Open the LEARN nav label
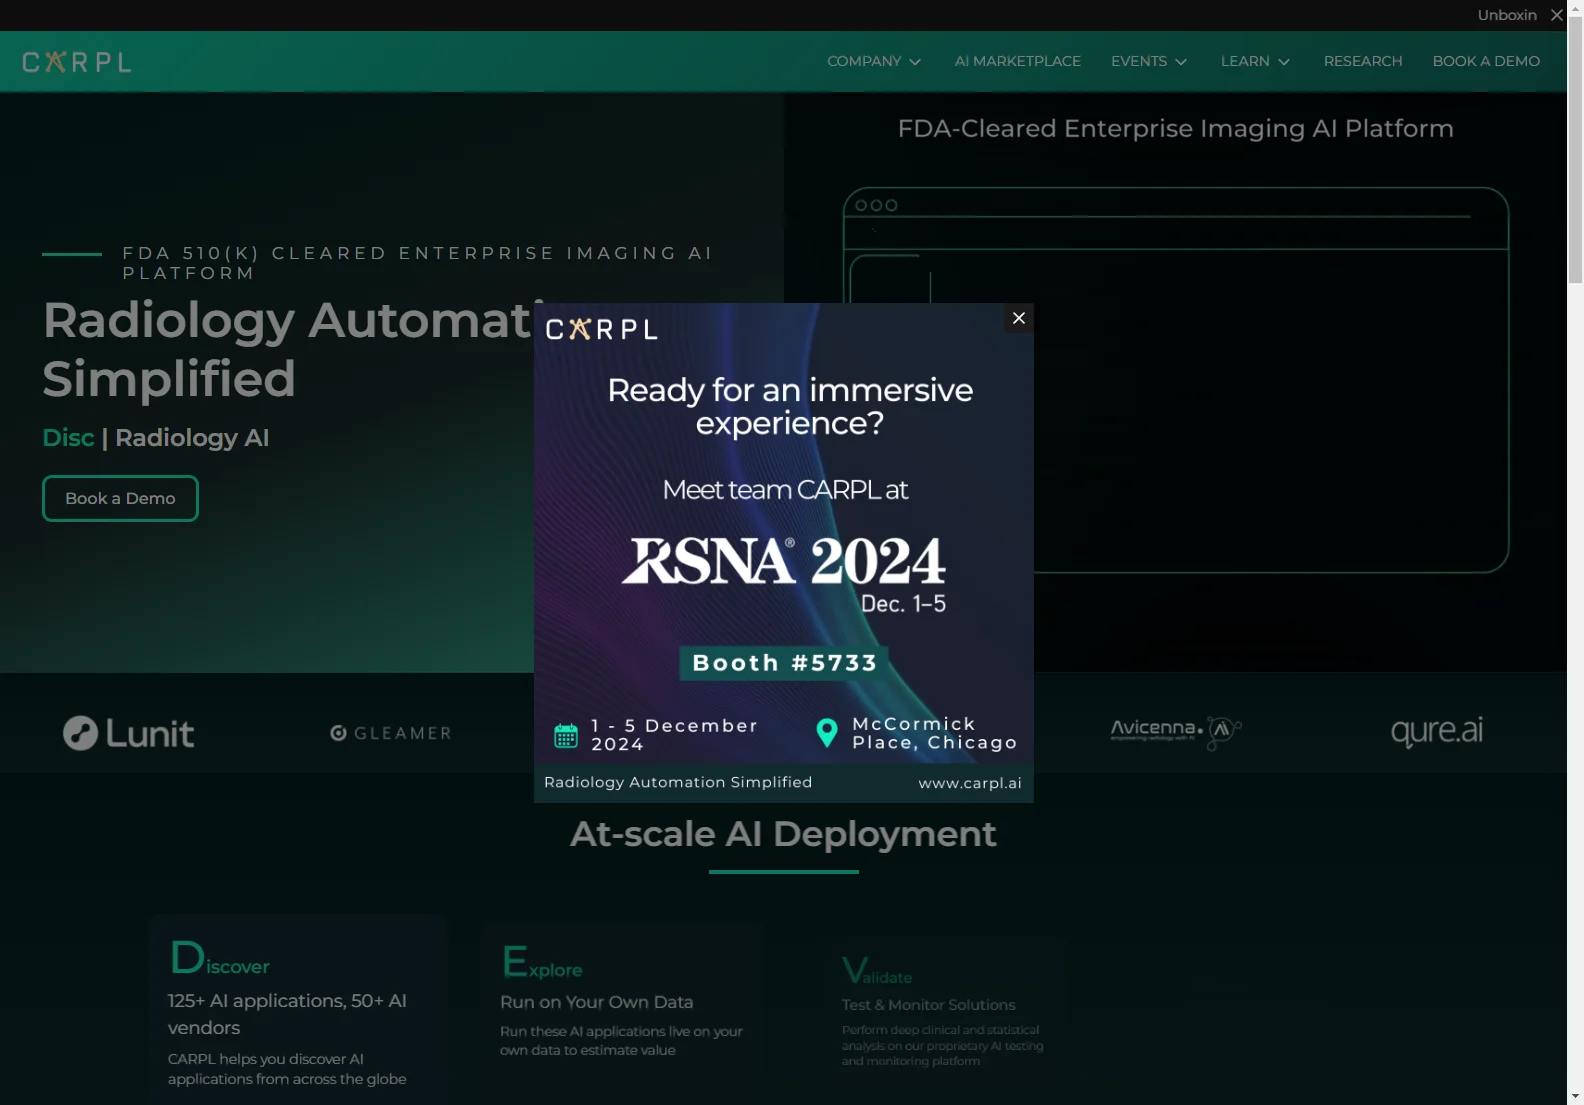Viewport: 1584px width, 1105px height. coord(1244,61)
